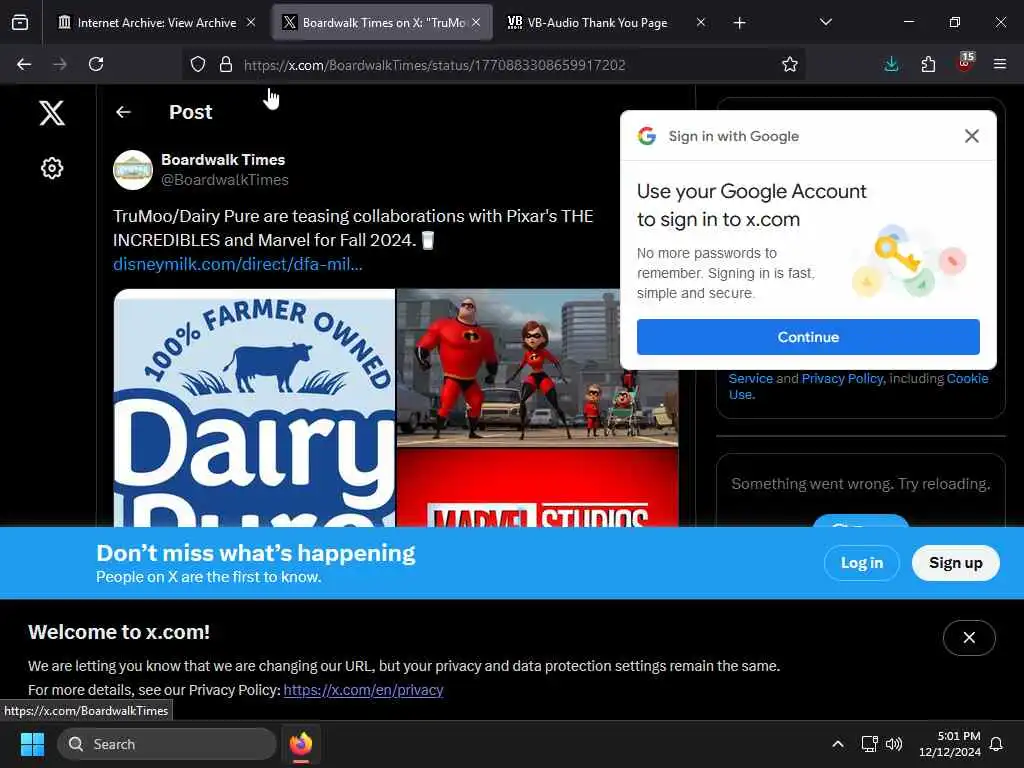The image size is (1024, 768).
Task: Open the Service link in sidebar terms
Action: coord(750,378)
